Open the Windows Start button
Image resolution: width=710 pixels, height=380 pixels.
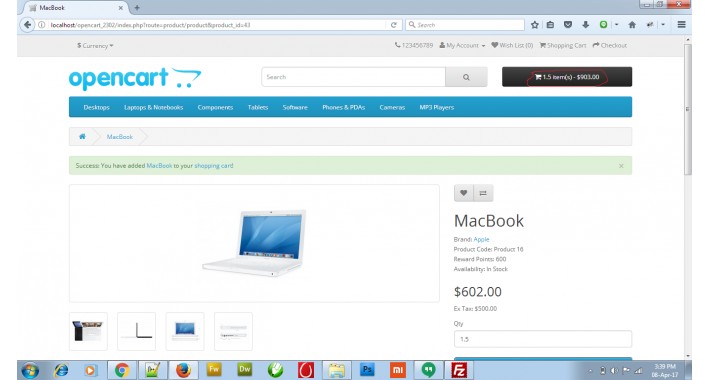tap(30, 370)
